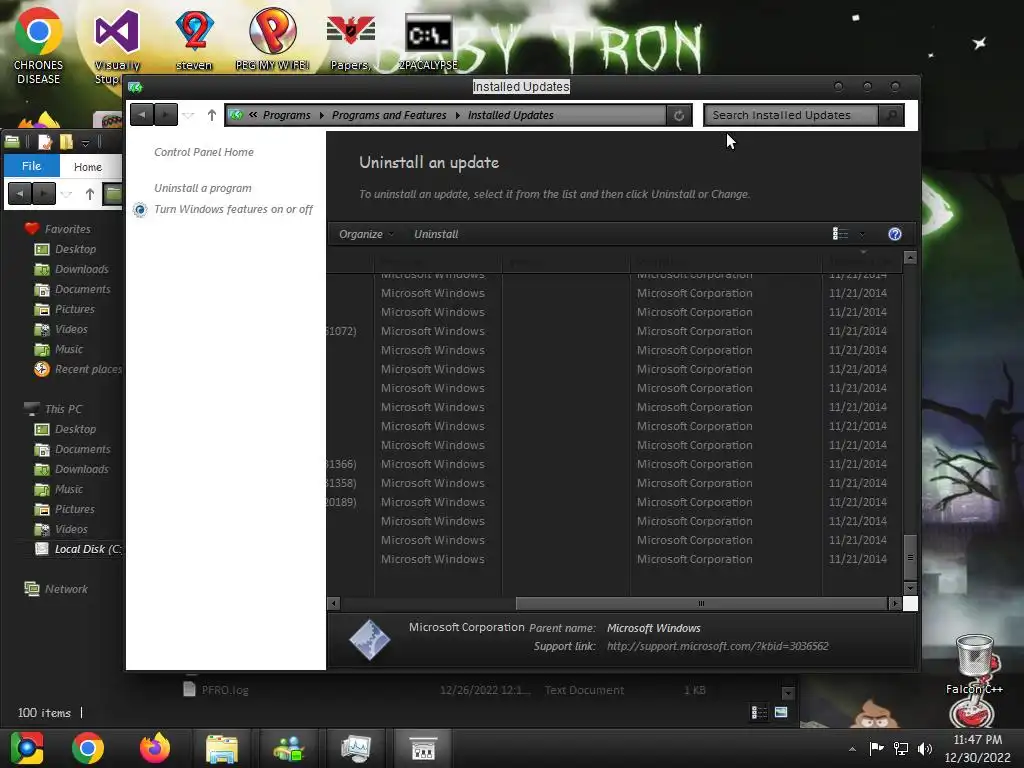
Task: Select Network in navigation pane
Action: (x=66, y=589)
